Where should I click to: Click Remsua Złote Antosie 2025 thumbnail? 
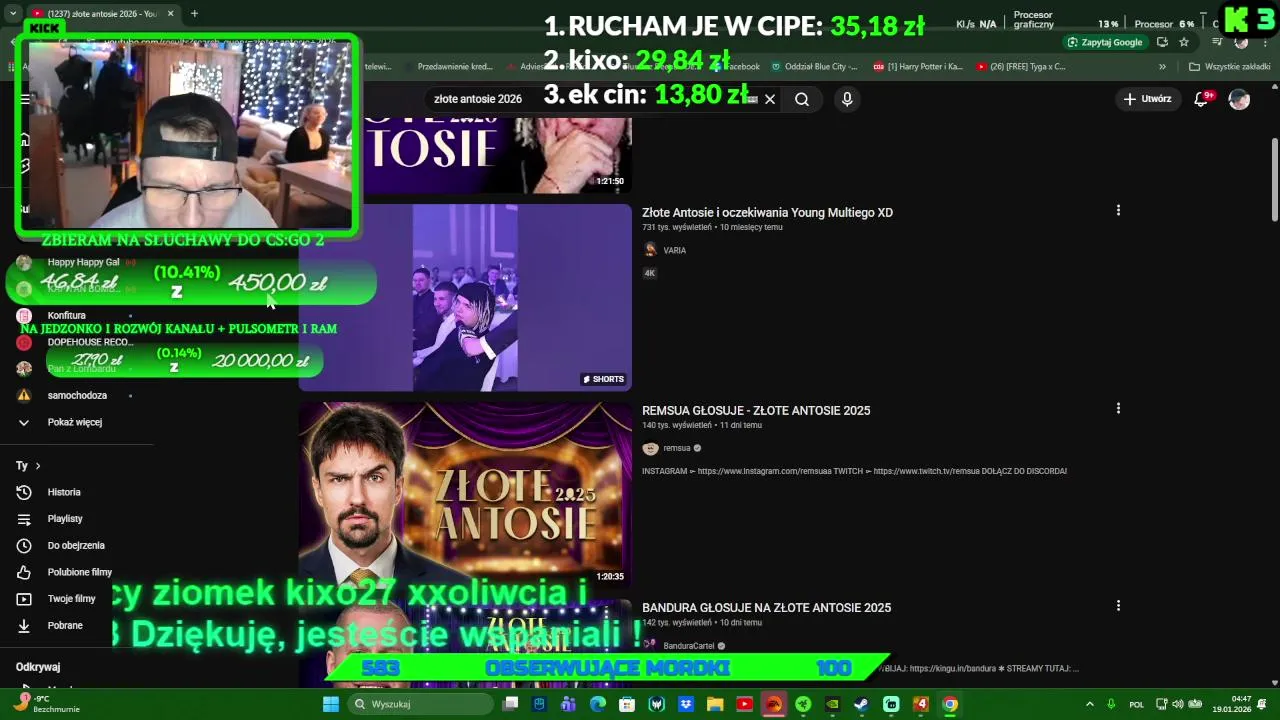click(465, 495)
